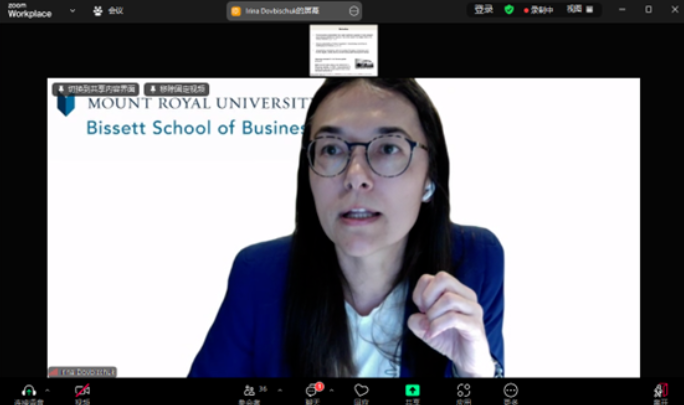The height and width of the screenshot is (405, 684).
Task: Open the View (视图) menu
Action: pos(579,10)
